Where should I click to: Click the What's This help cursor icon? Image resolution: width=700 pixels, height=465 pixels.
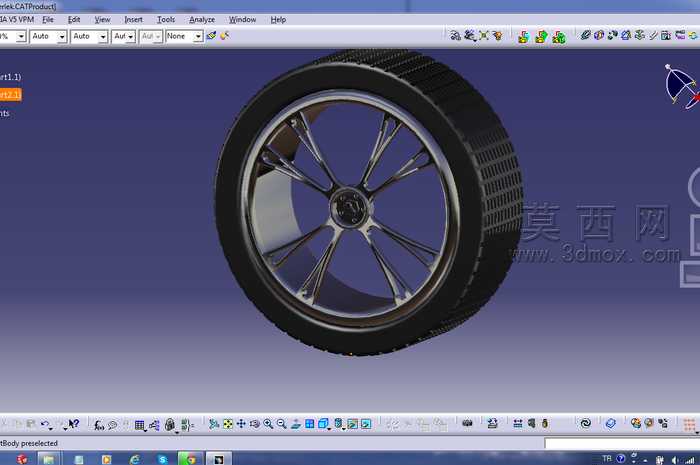[74, 423]
